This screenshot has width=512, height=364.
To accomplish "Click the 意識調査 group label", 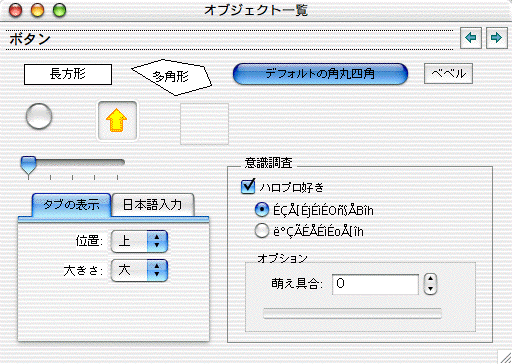I will [x=269, y=163].
